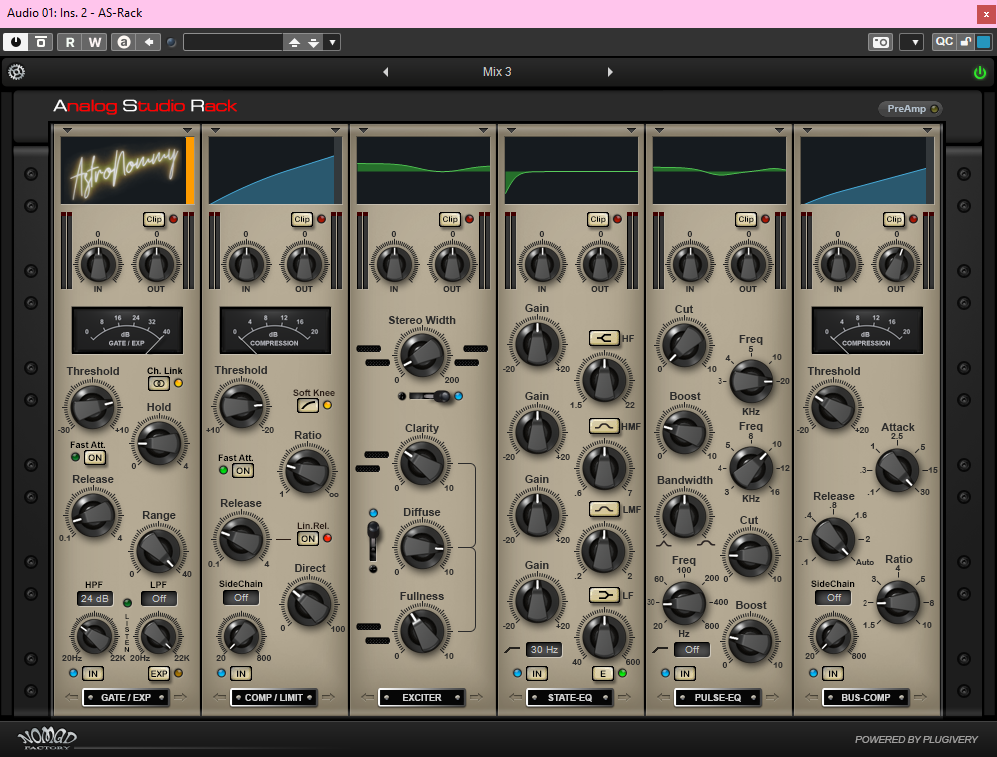Open LPF Off selector in GATE / EXP
The image size is (997, 757).
tap(159, 598)
